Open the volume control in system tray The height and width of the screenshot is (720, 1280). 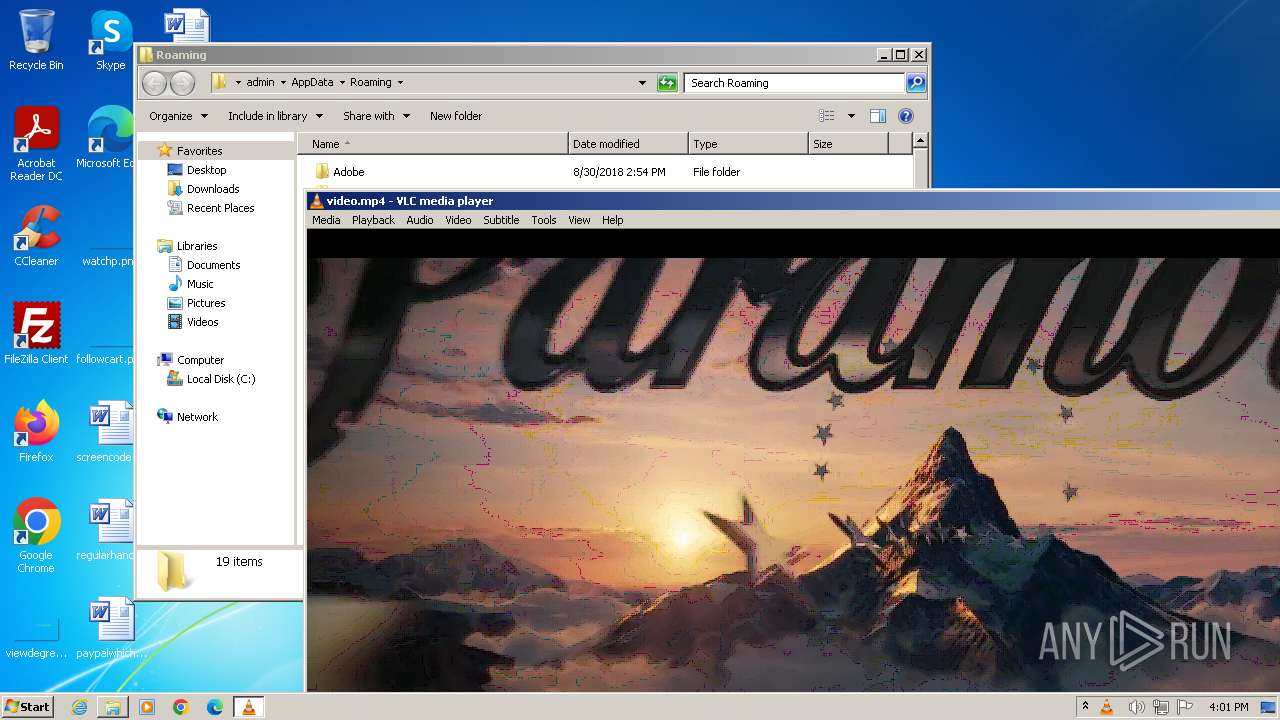pos(1137,707)
